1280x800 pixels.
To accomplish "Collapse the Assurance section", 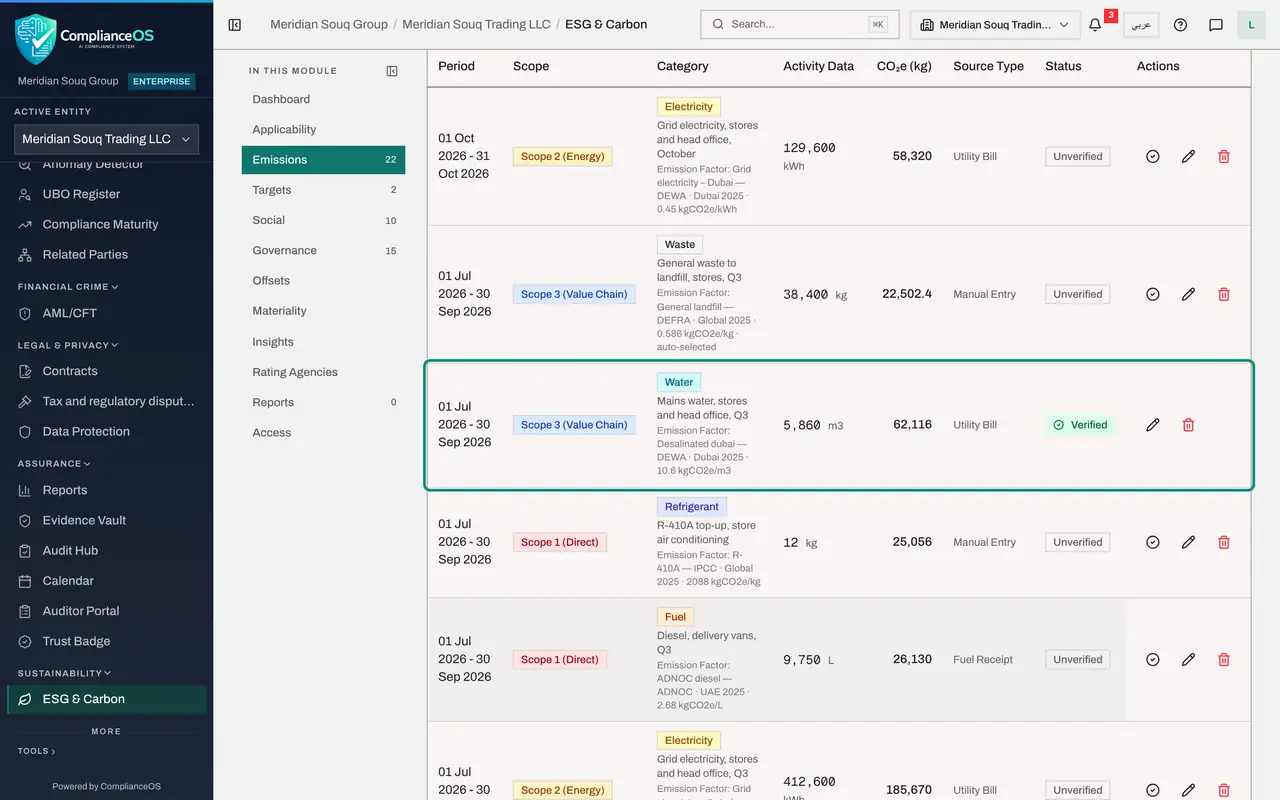I will point(54,464).
